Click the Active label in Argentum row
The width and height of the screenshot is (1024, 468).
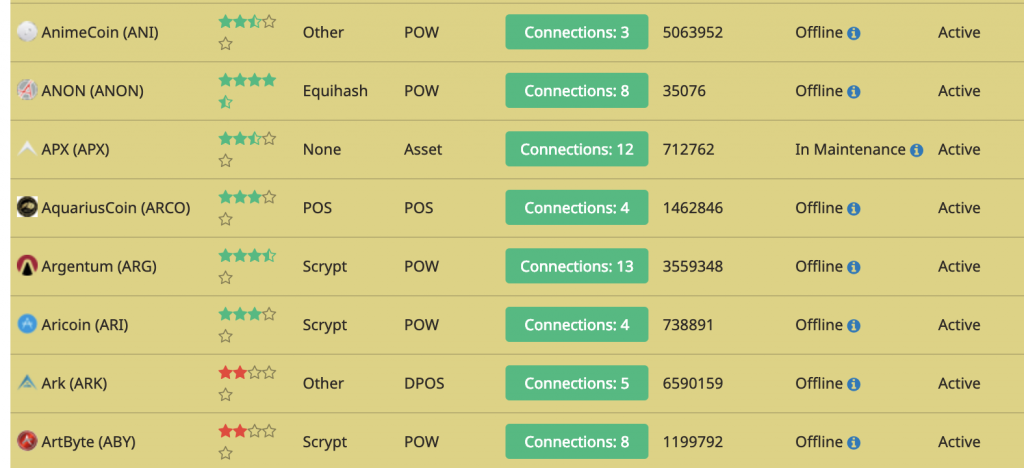point(959,266)
